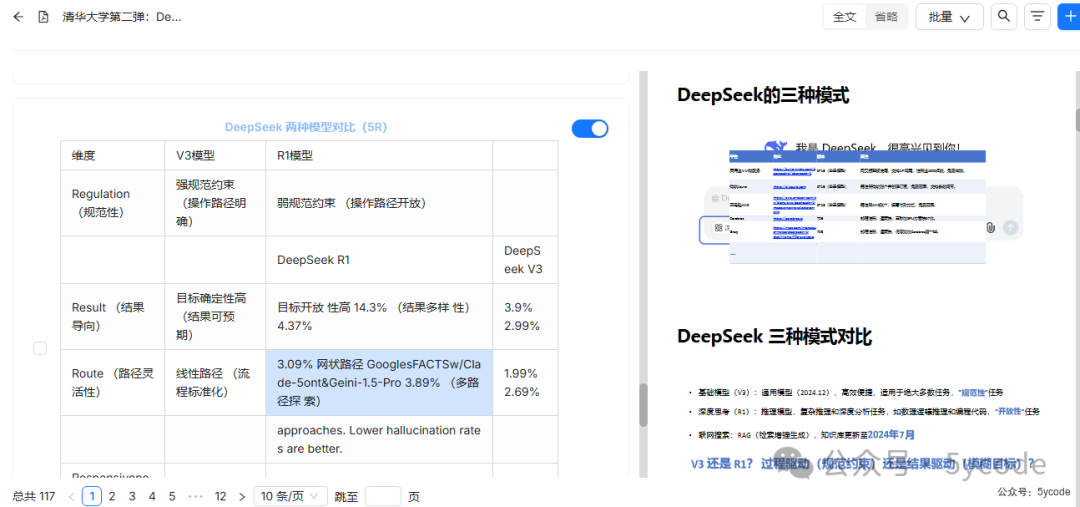Click the 2024年7月 highlighted text
This screenshot has width=1080, height=507.
pyautogui.click(x=891, y=435)
